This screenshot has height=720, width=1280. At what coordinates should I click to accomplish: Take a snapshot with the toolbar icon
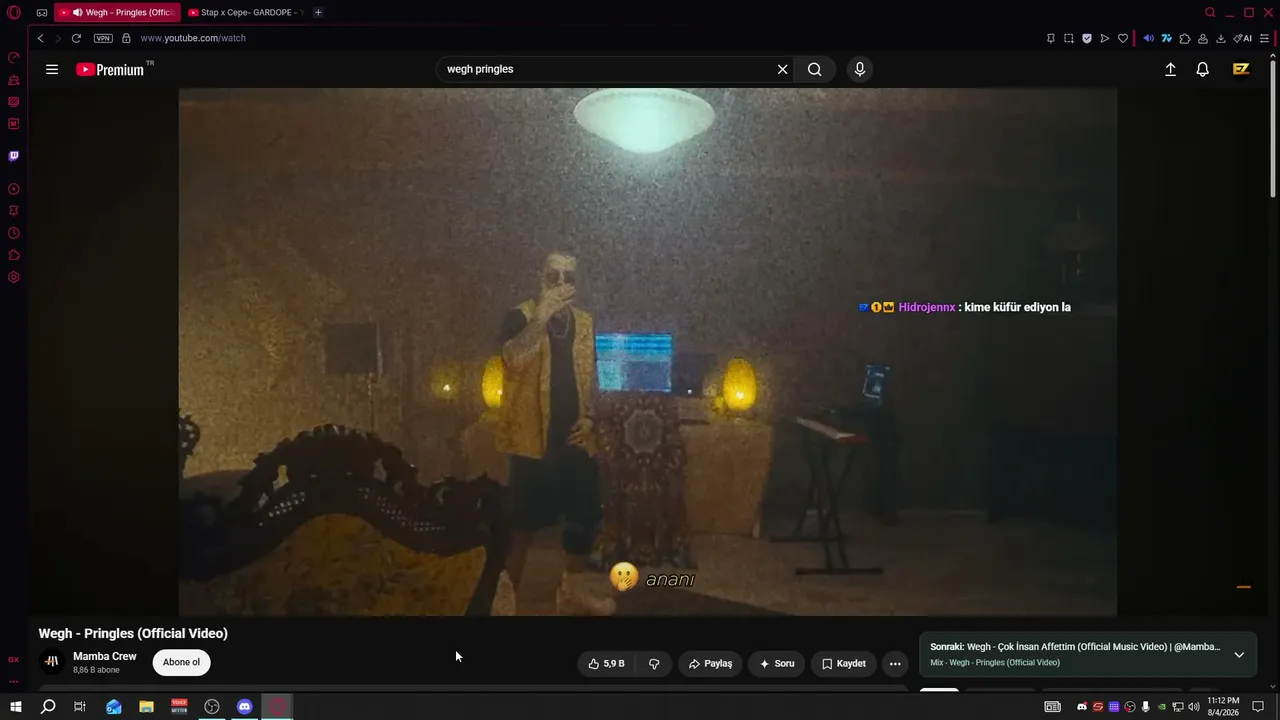click(x=1069, y=38)
